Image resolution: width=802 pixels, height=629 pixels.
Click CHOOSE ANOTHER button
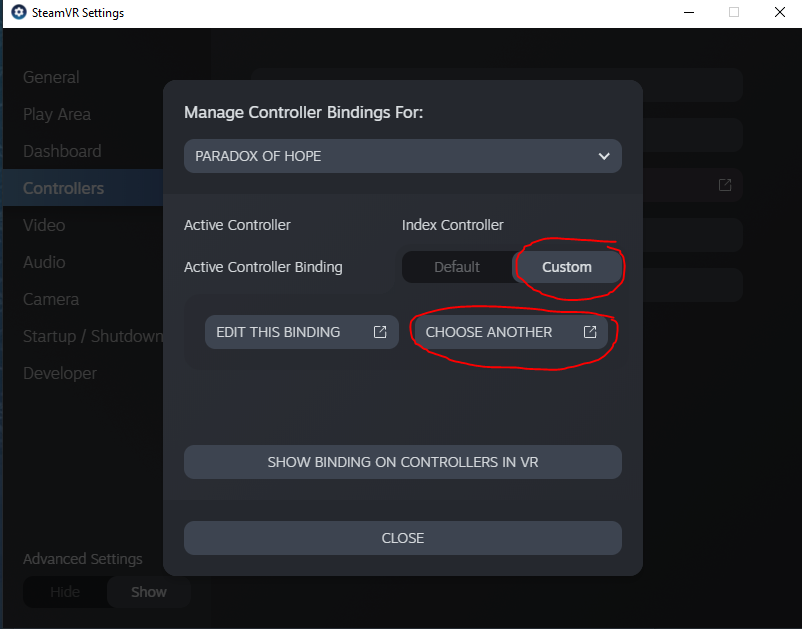tap(511, 332)
